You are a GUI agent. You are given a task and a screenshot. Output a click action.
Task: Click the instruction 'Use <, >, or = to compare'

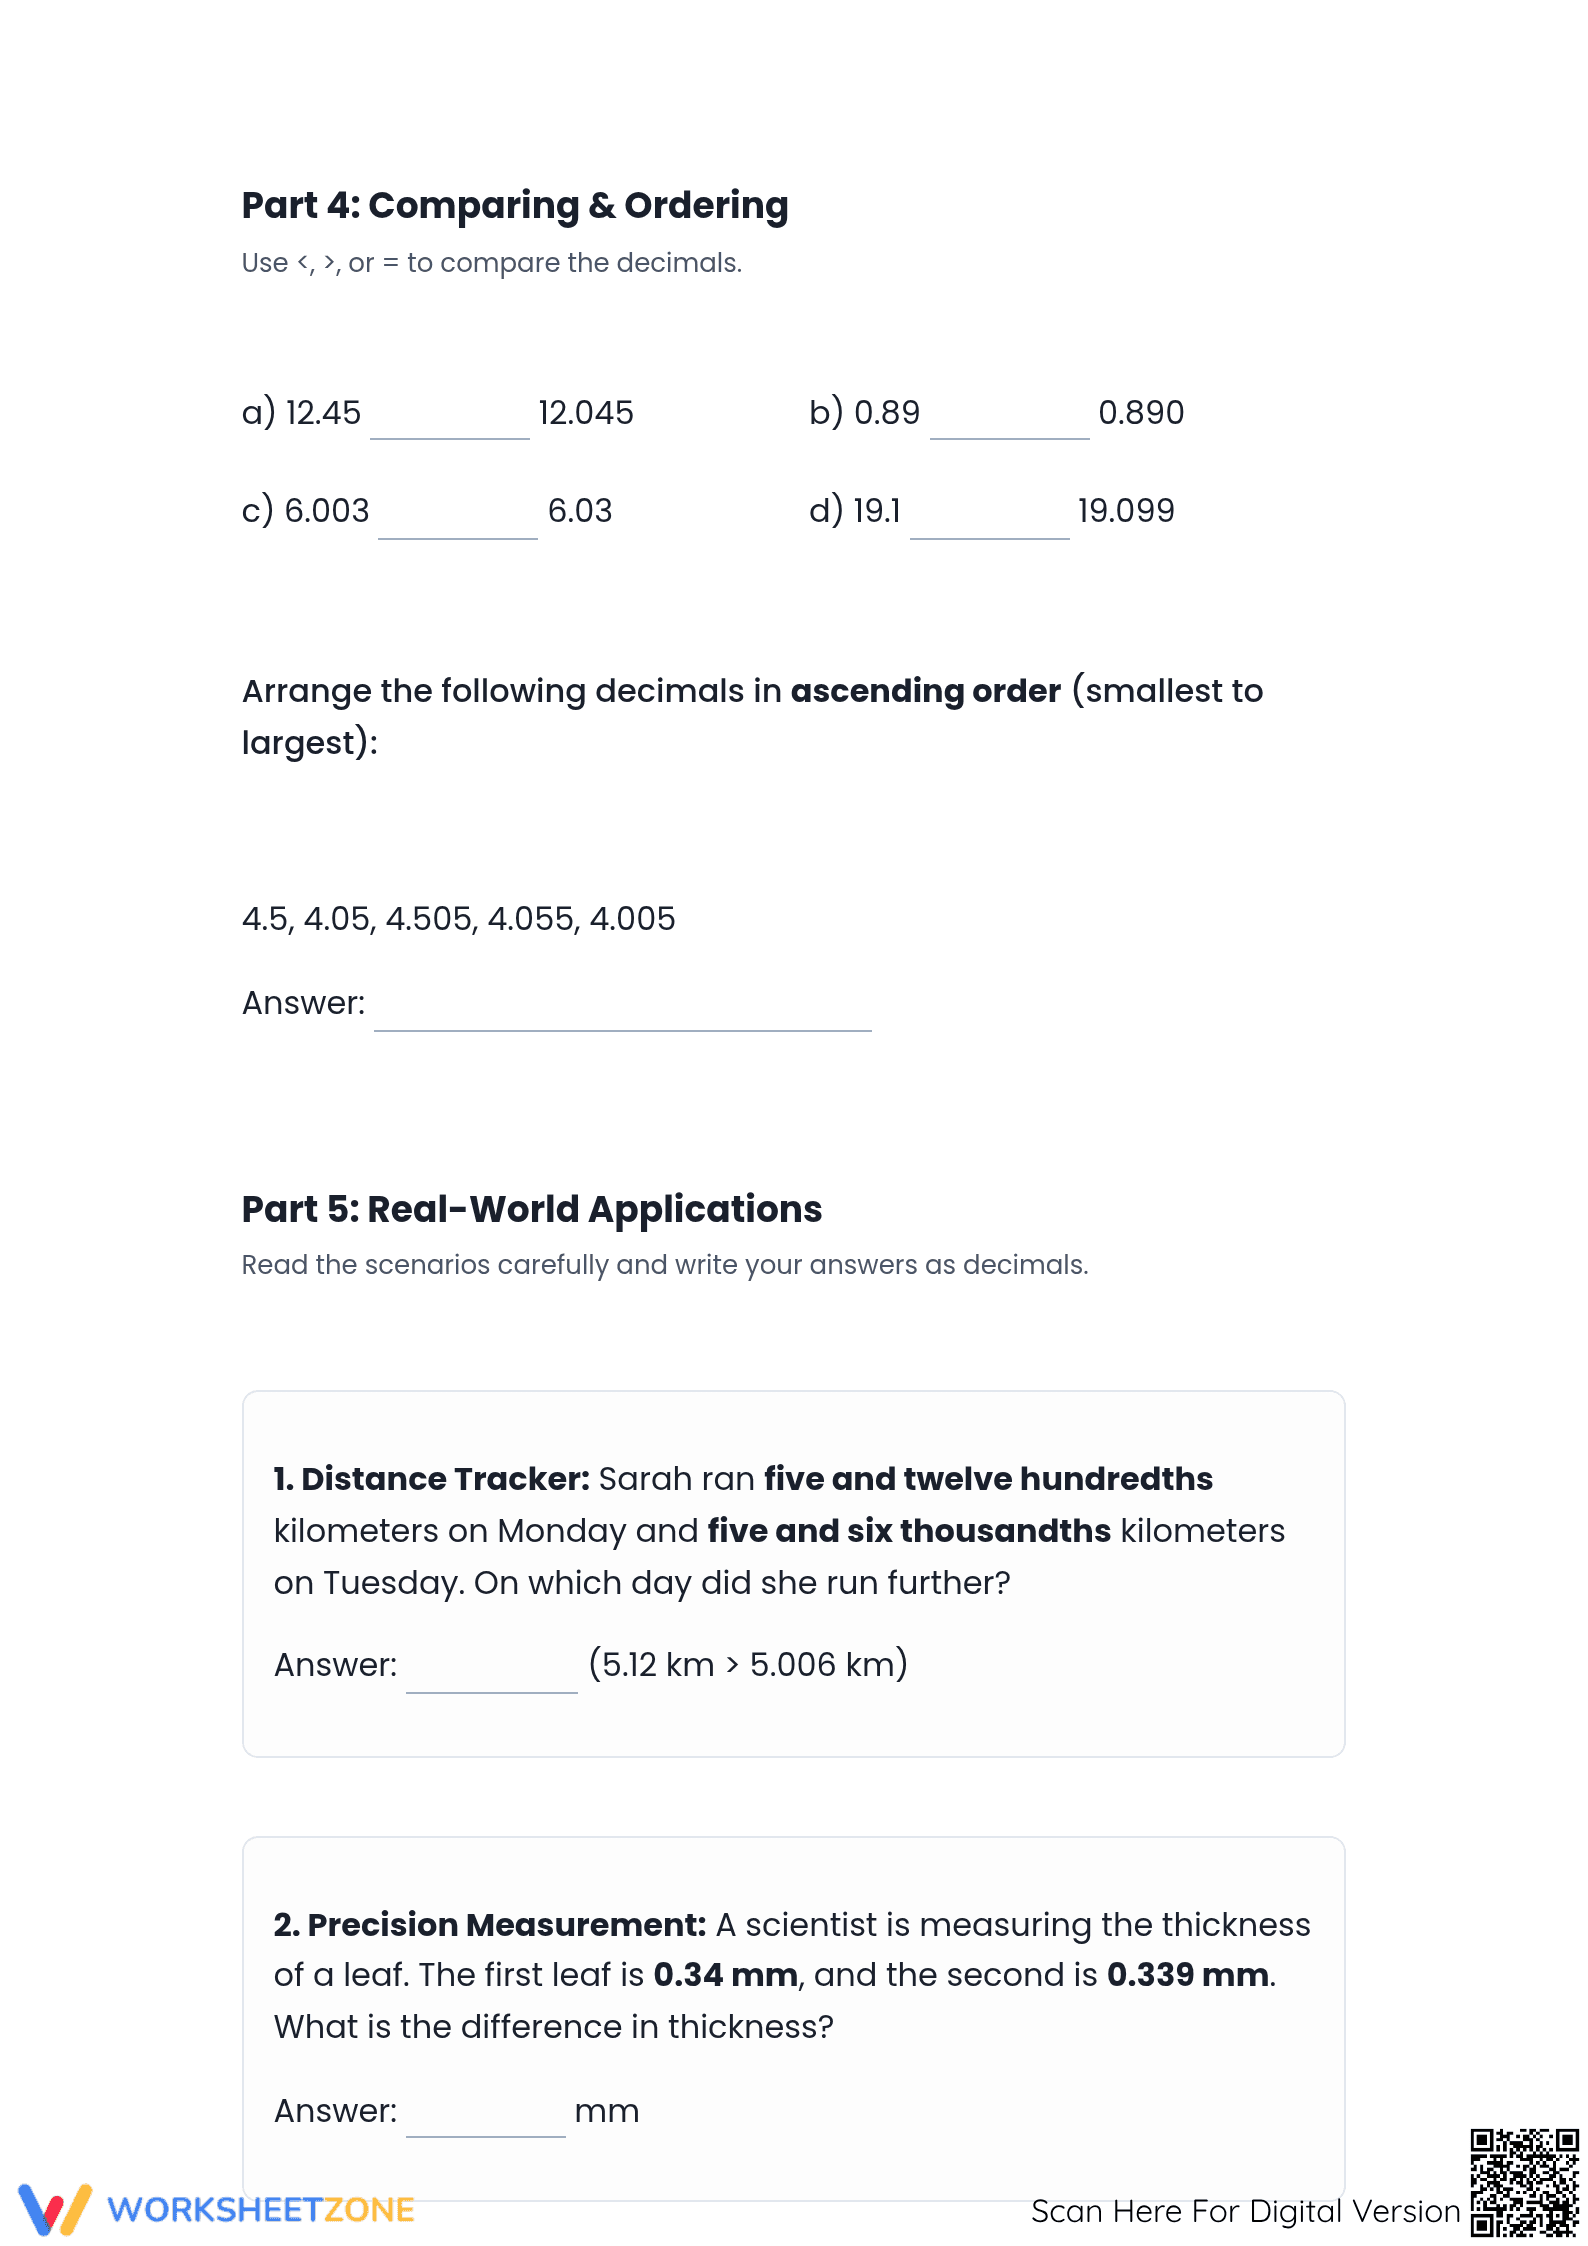(492, 263)
